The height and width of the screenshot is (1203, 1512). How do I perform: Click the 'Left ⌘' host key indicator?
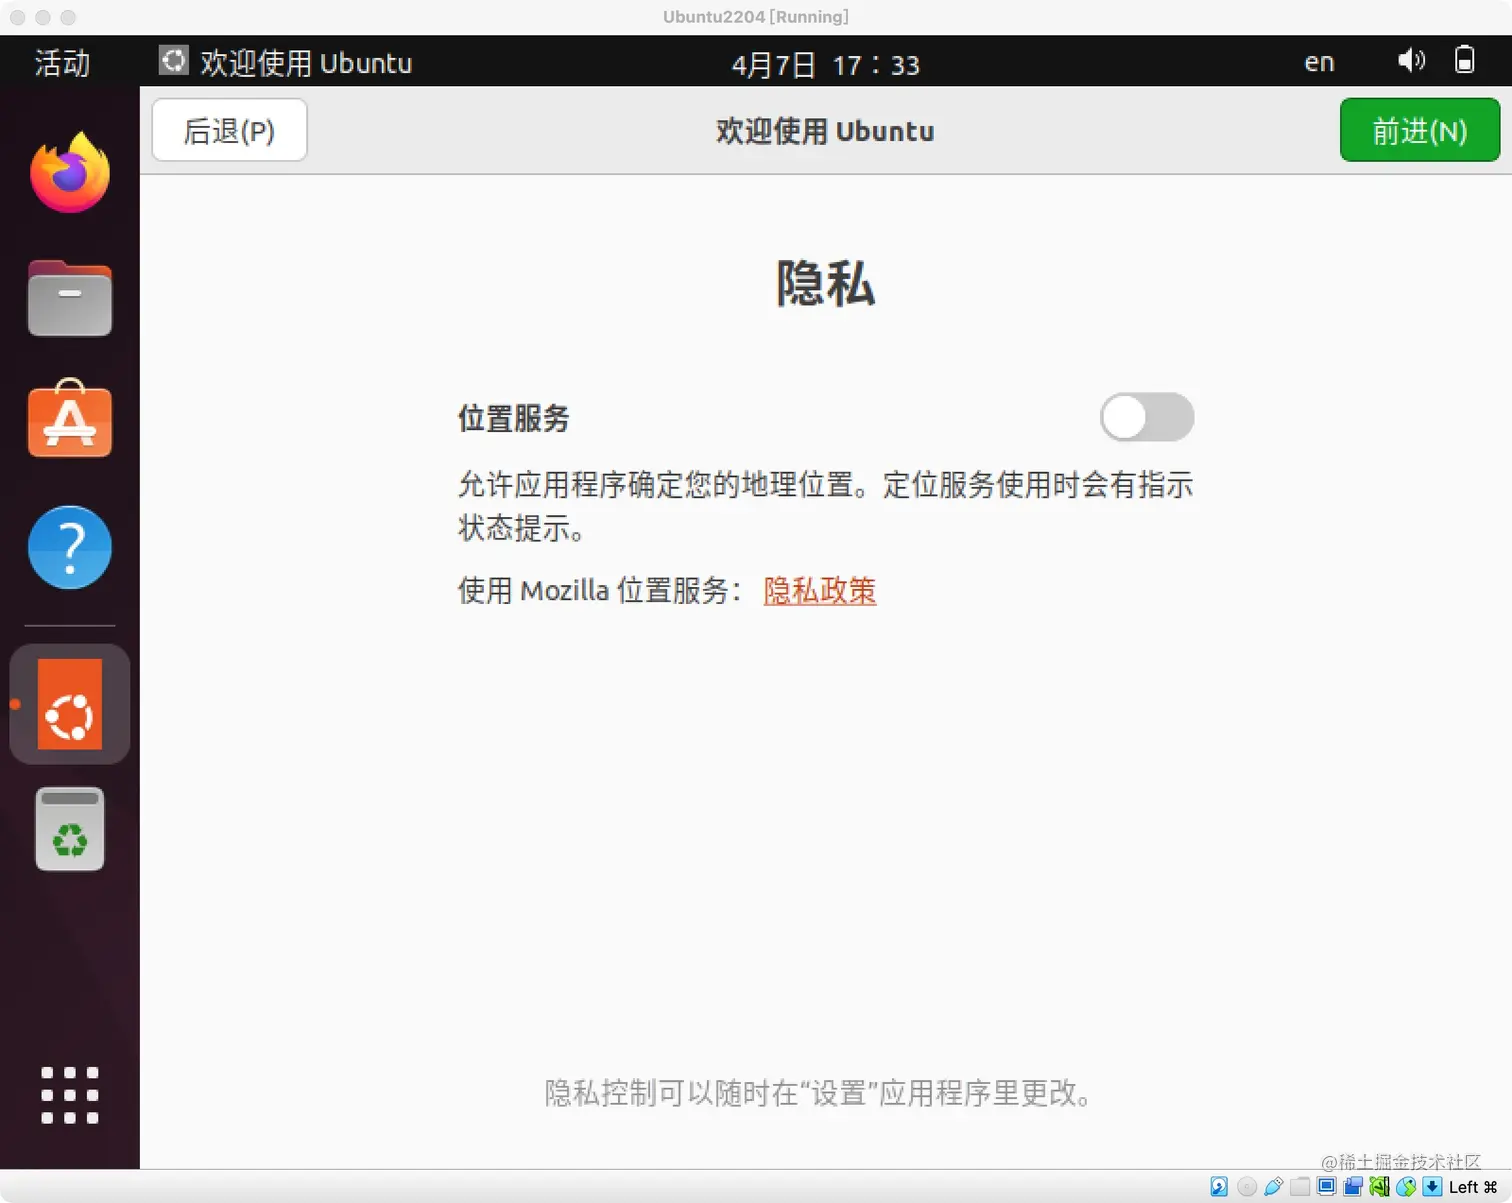pyautogui.click(x=1473, y=1187)
